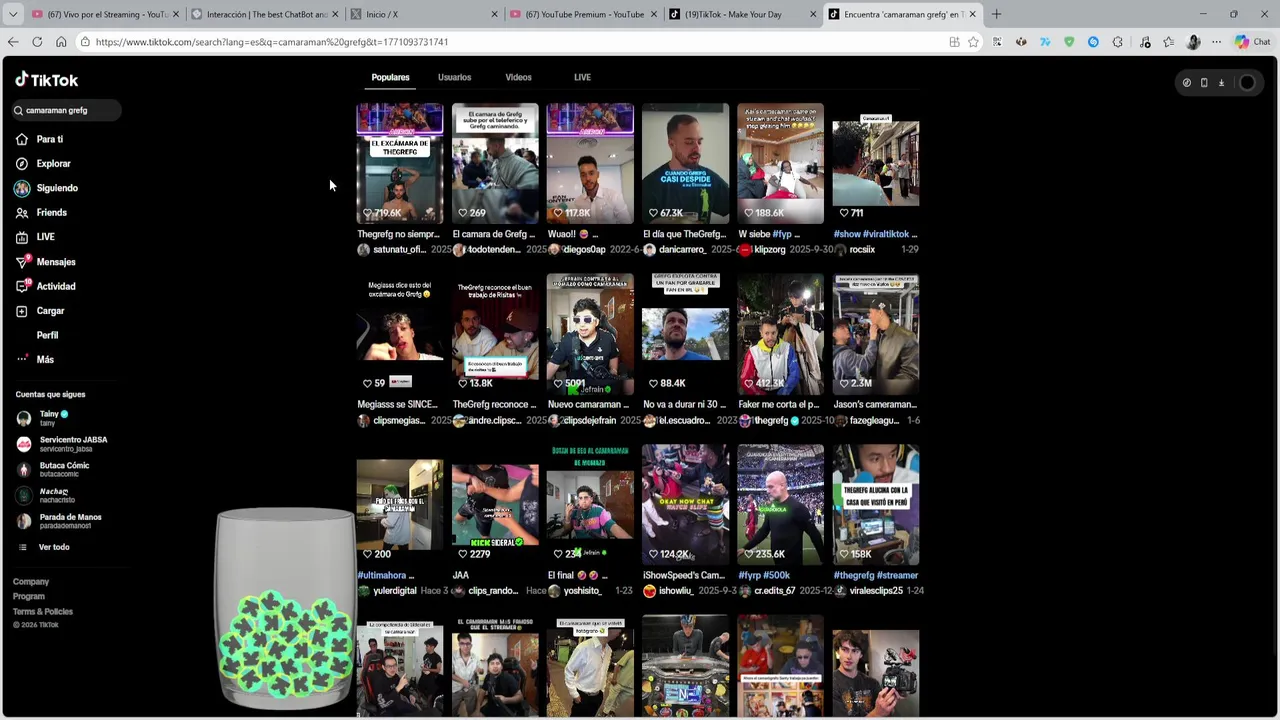Open Siguiendo feed in sidebar
1280x720 pixels.
tap(47, 188)
